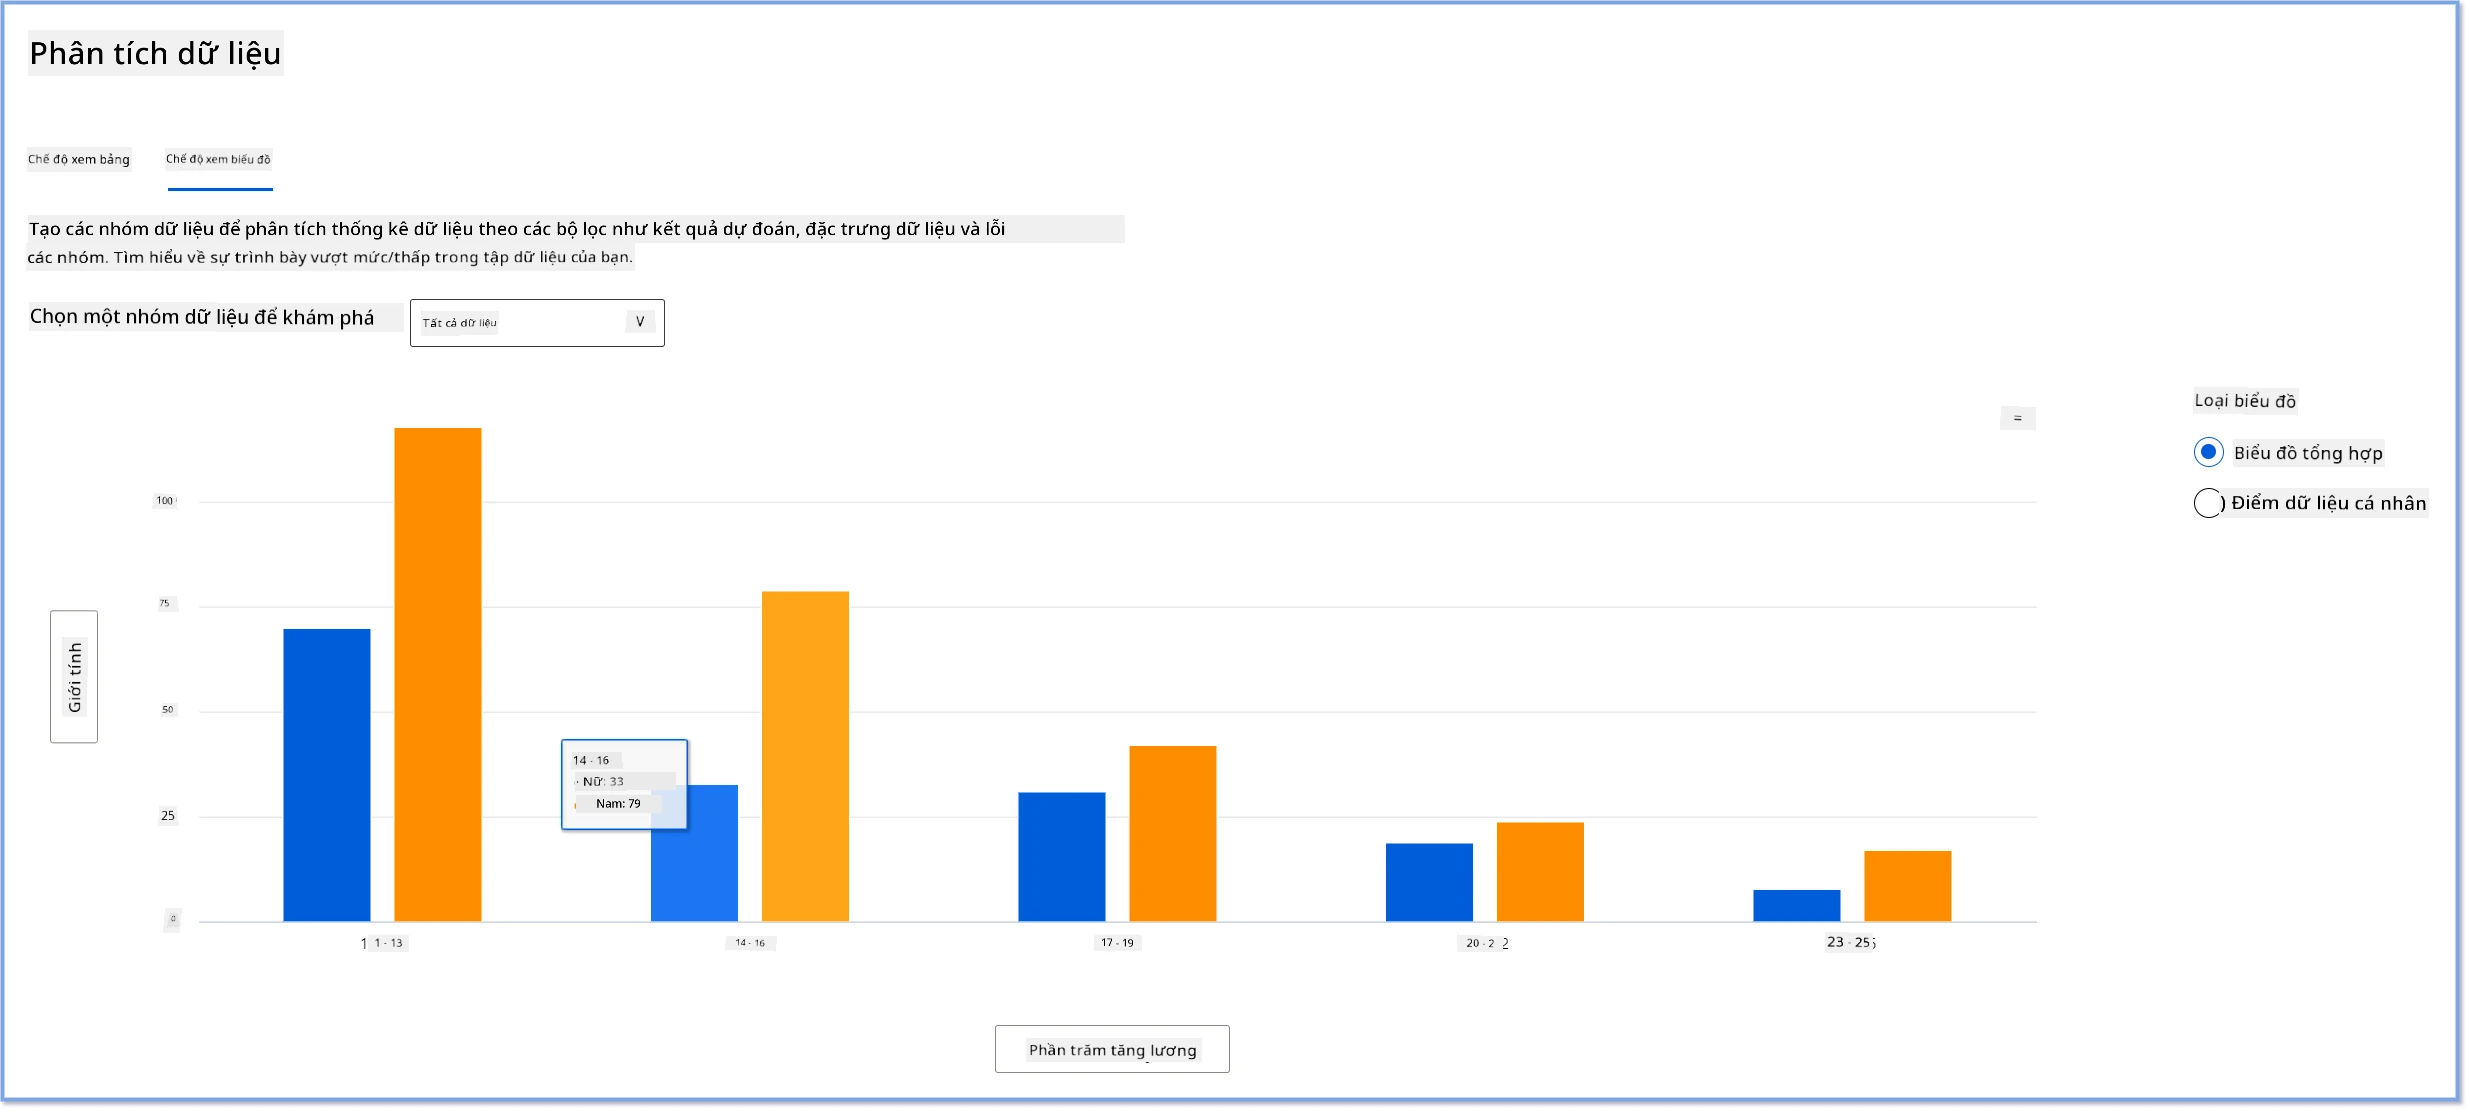Switch to Chế độ xem bảng tab
The height and width of the screenshot is (1112, 2470).
click(x=79, y=159)
